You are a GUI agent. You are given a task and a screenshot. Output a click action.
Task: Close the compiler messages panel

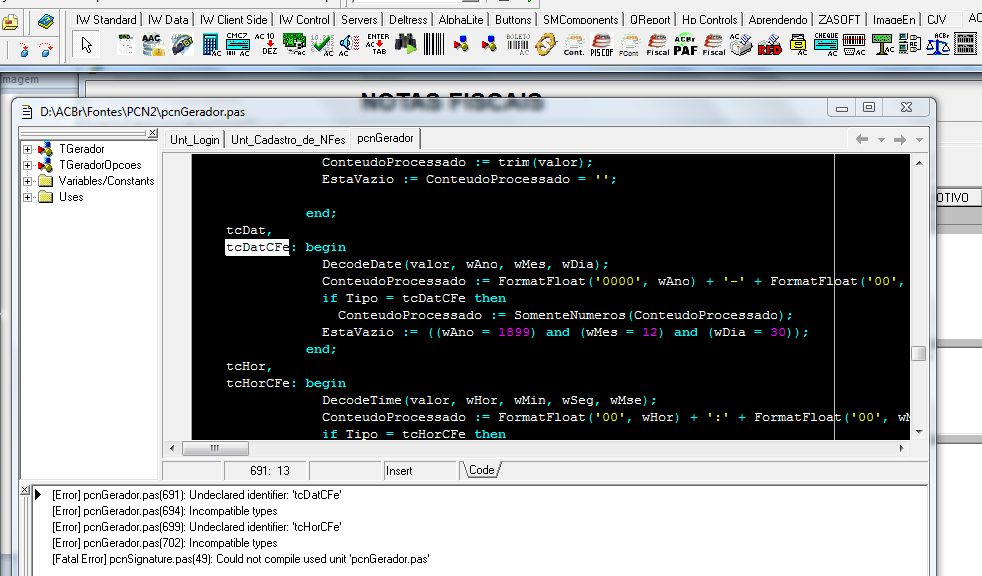click(x=25, y=490)
